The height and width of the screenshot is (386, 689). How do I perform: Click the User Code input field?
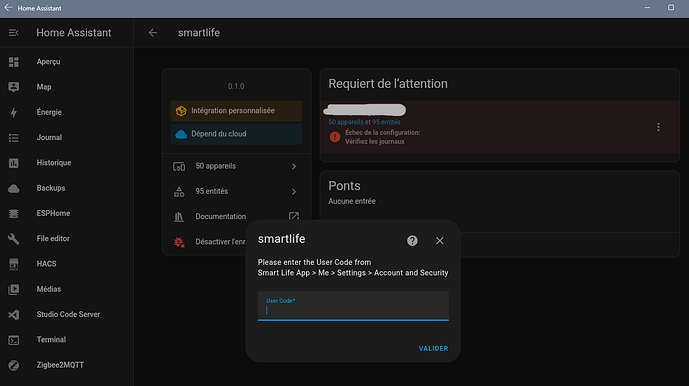point(353,306)
